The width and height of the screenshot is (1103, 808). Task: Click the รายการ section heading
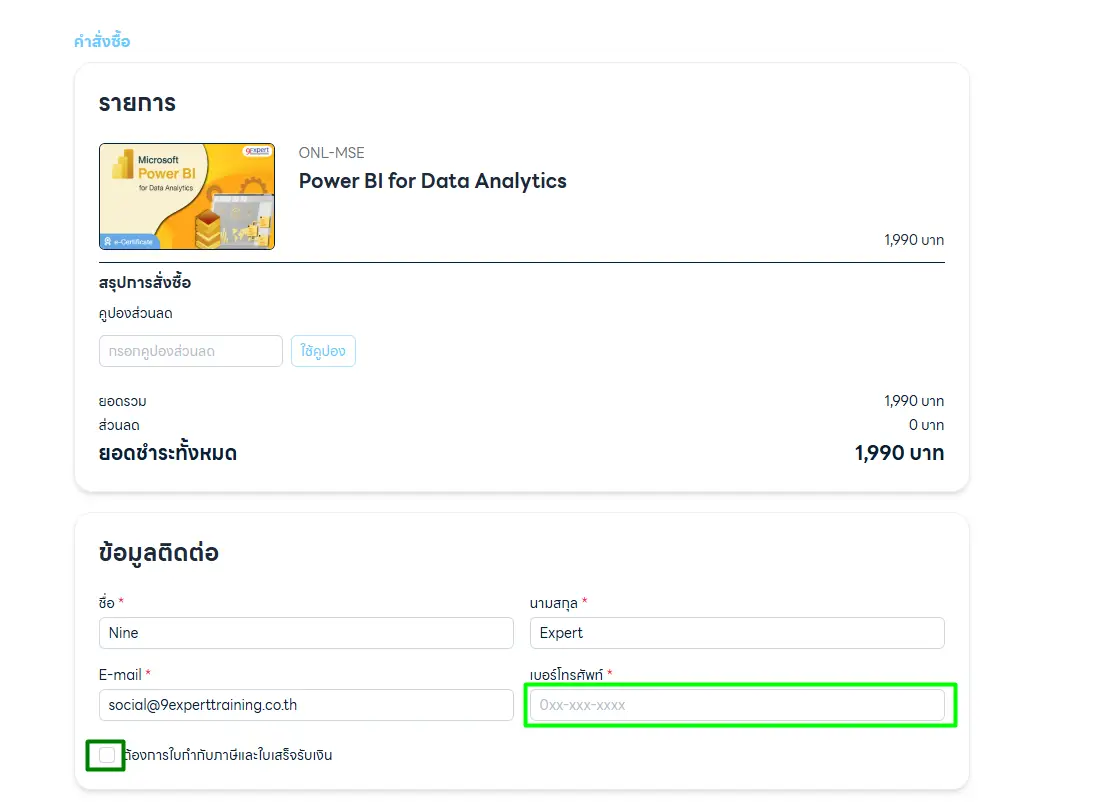tap(137, 103)
